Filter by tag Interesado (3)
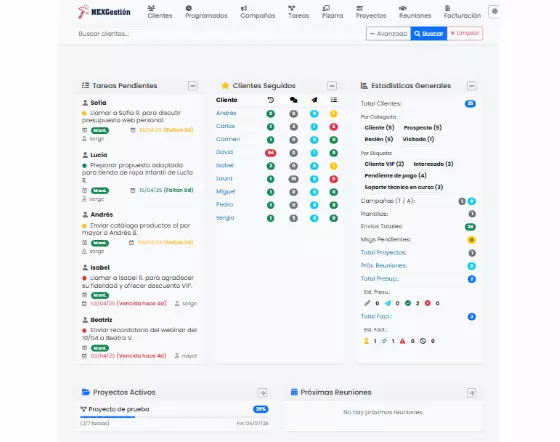Image resolution: width=560 pixels, height=442 pixels. [433, 164]
